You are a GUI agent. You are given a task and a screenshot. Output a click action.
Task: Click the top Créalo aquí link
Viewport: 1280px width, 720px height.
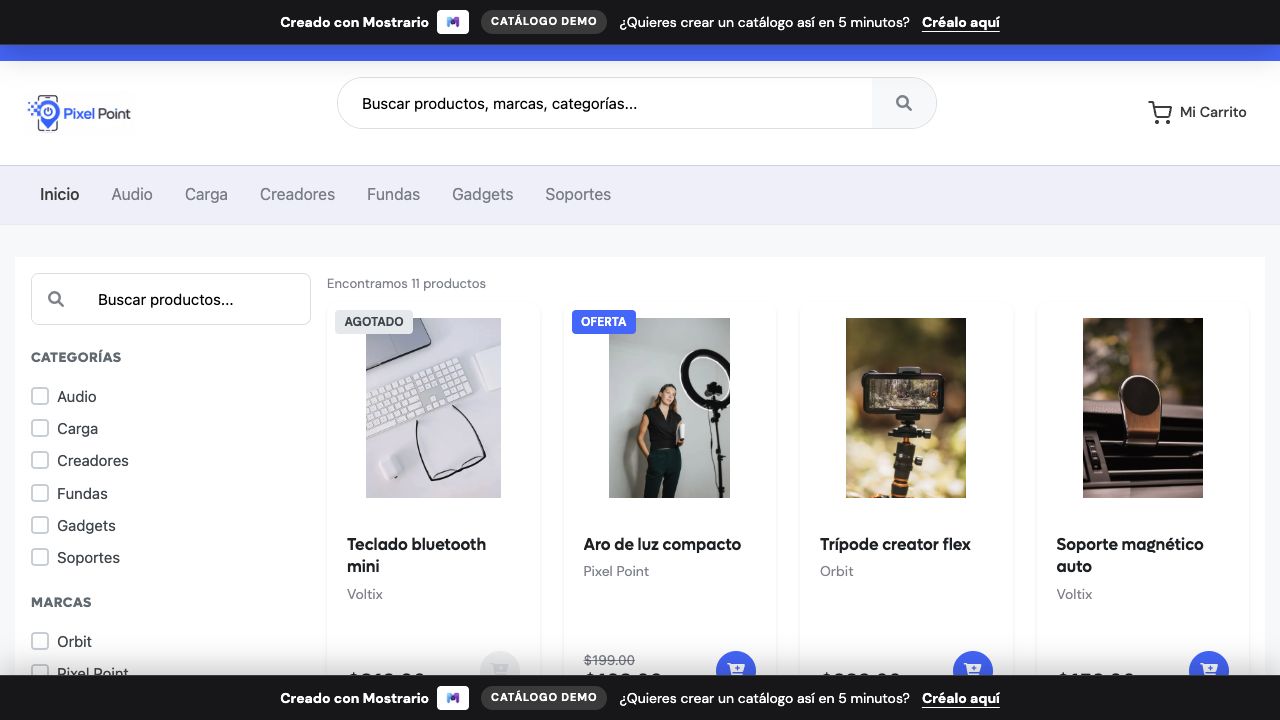[961, 22]
